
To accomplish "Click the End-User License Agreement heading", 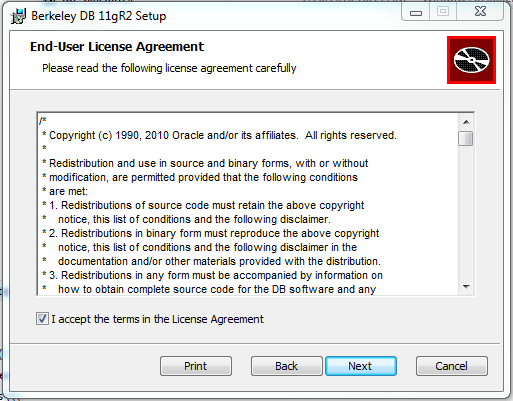I will pyautogui.click(x=117, y=47).
